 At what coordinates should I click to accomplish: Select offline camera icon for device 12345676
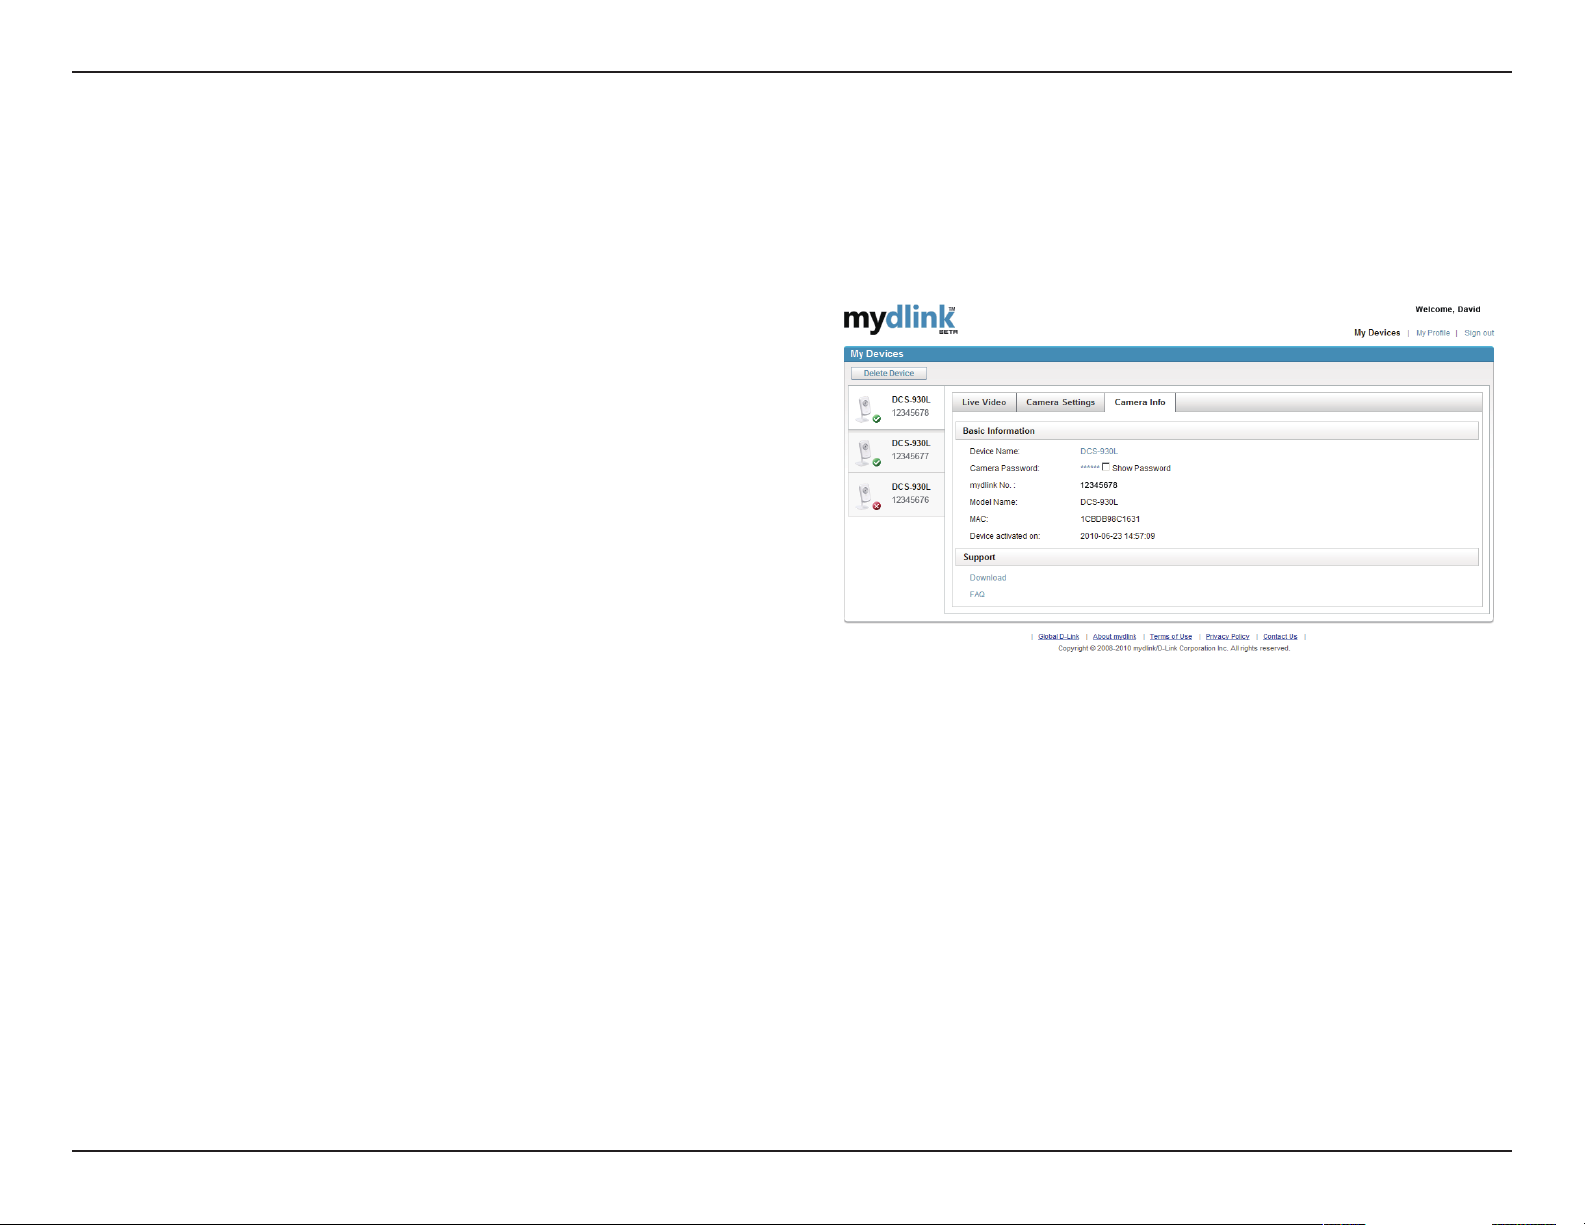(867, 495)
